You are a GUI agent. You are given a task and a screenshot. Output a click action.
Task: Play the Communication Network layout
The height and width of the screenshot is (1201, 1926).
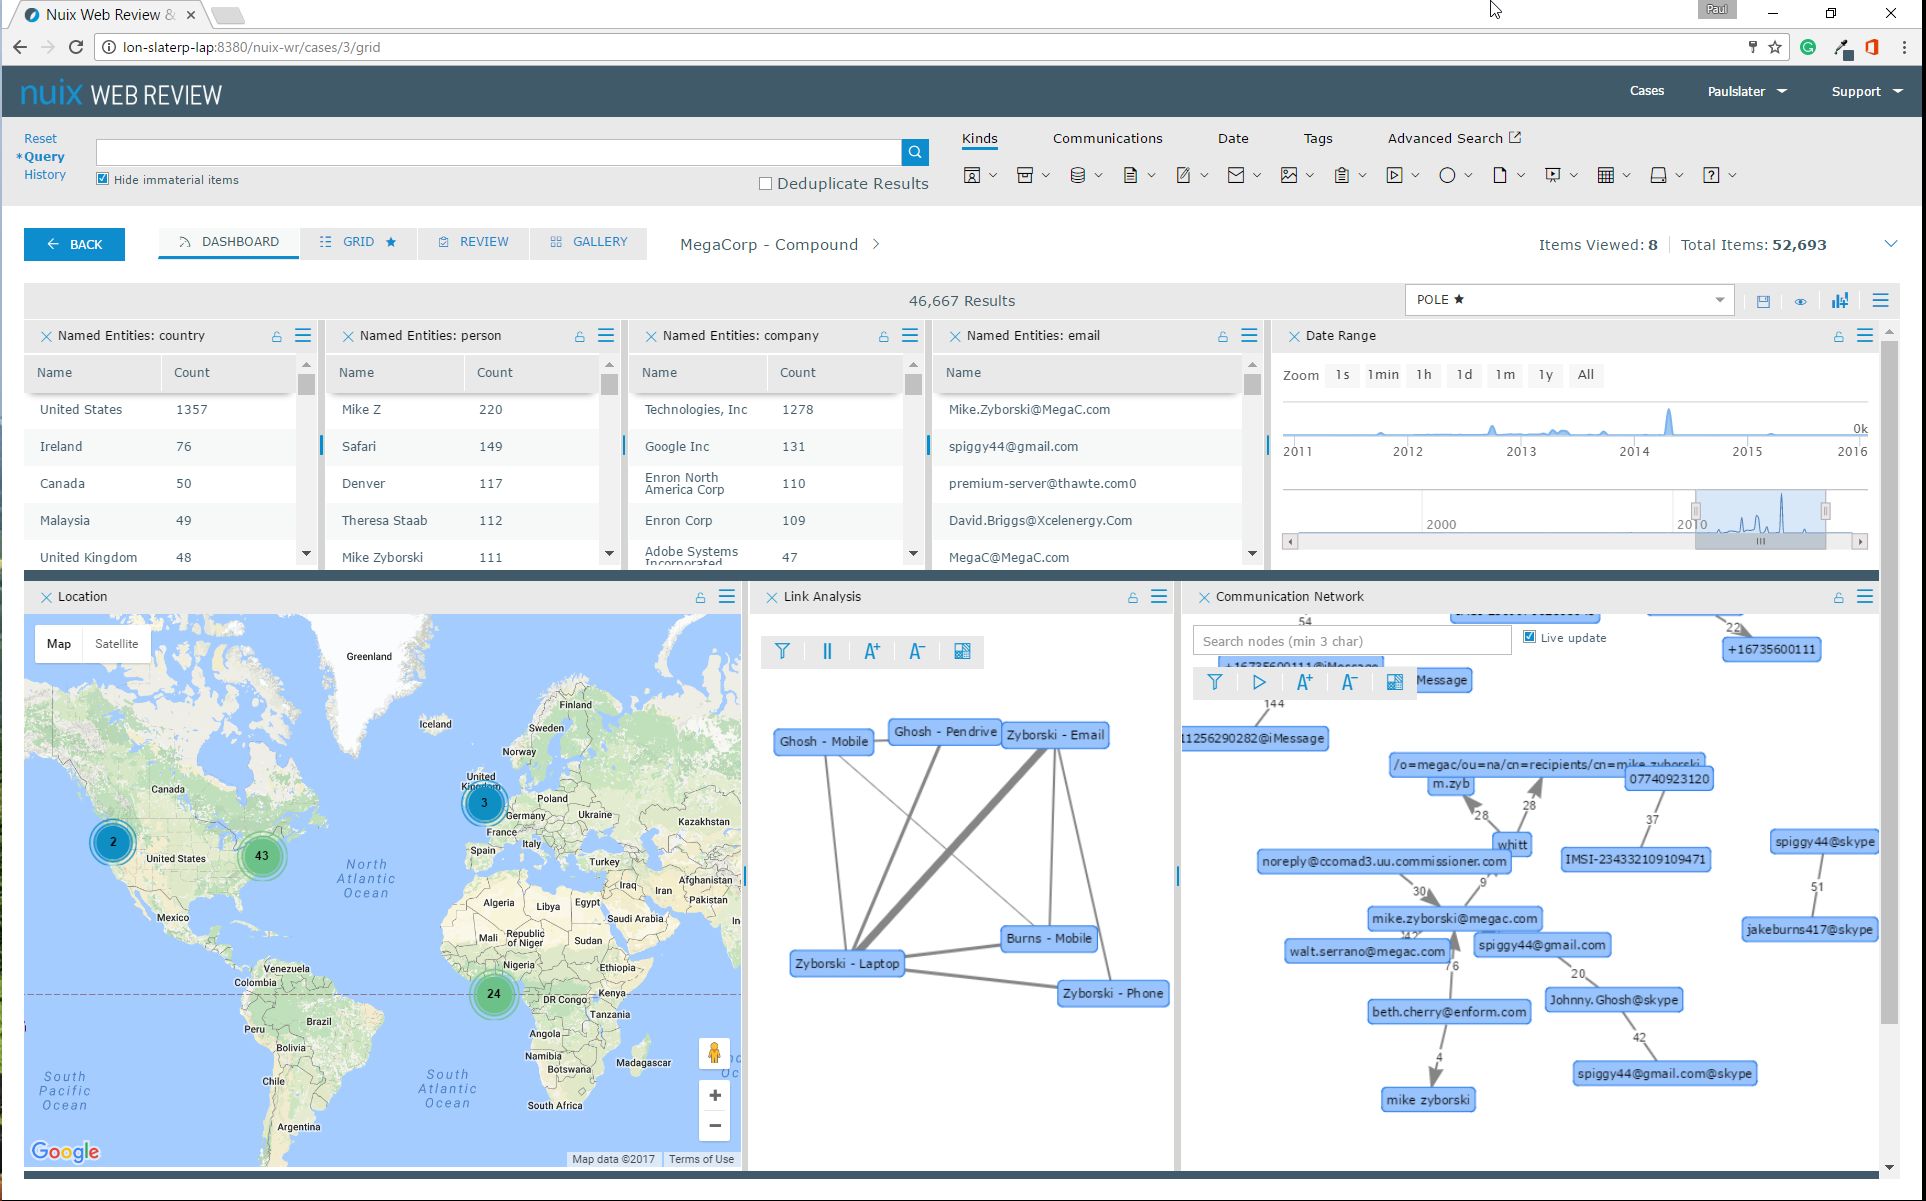(x=1259, y=682)
